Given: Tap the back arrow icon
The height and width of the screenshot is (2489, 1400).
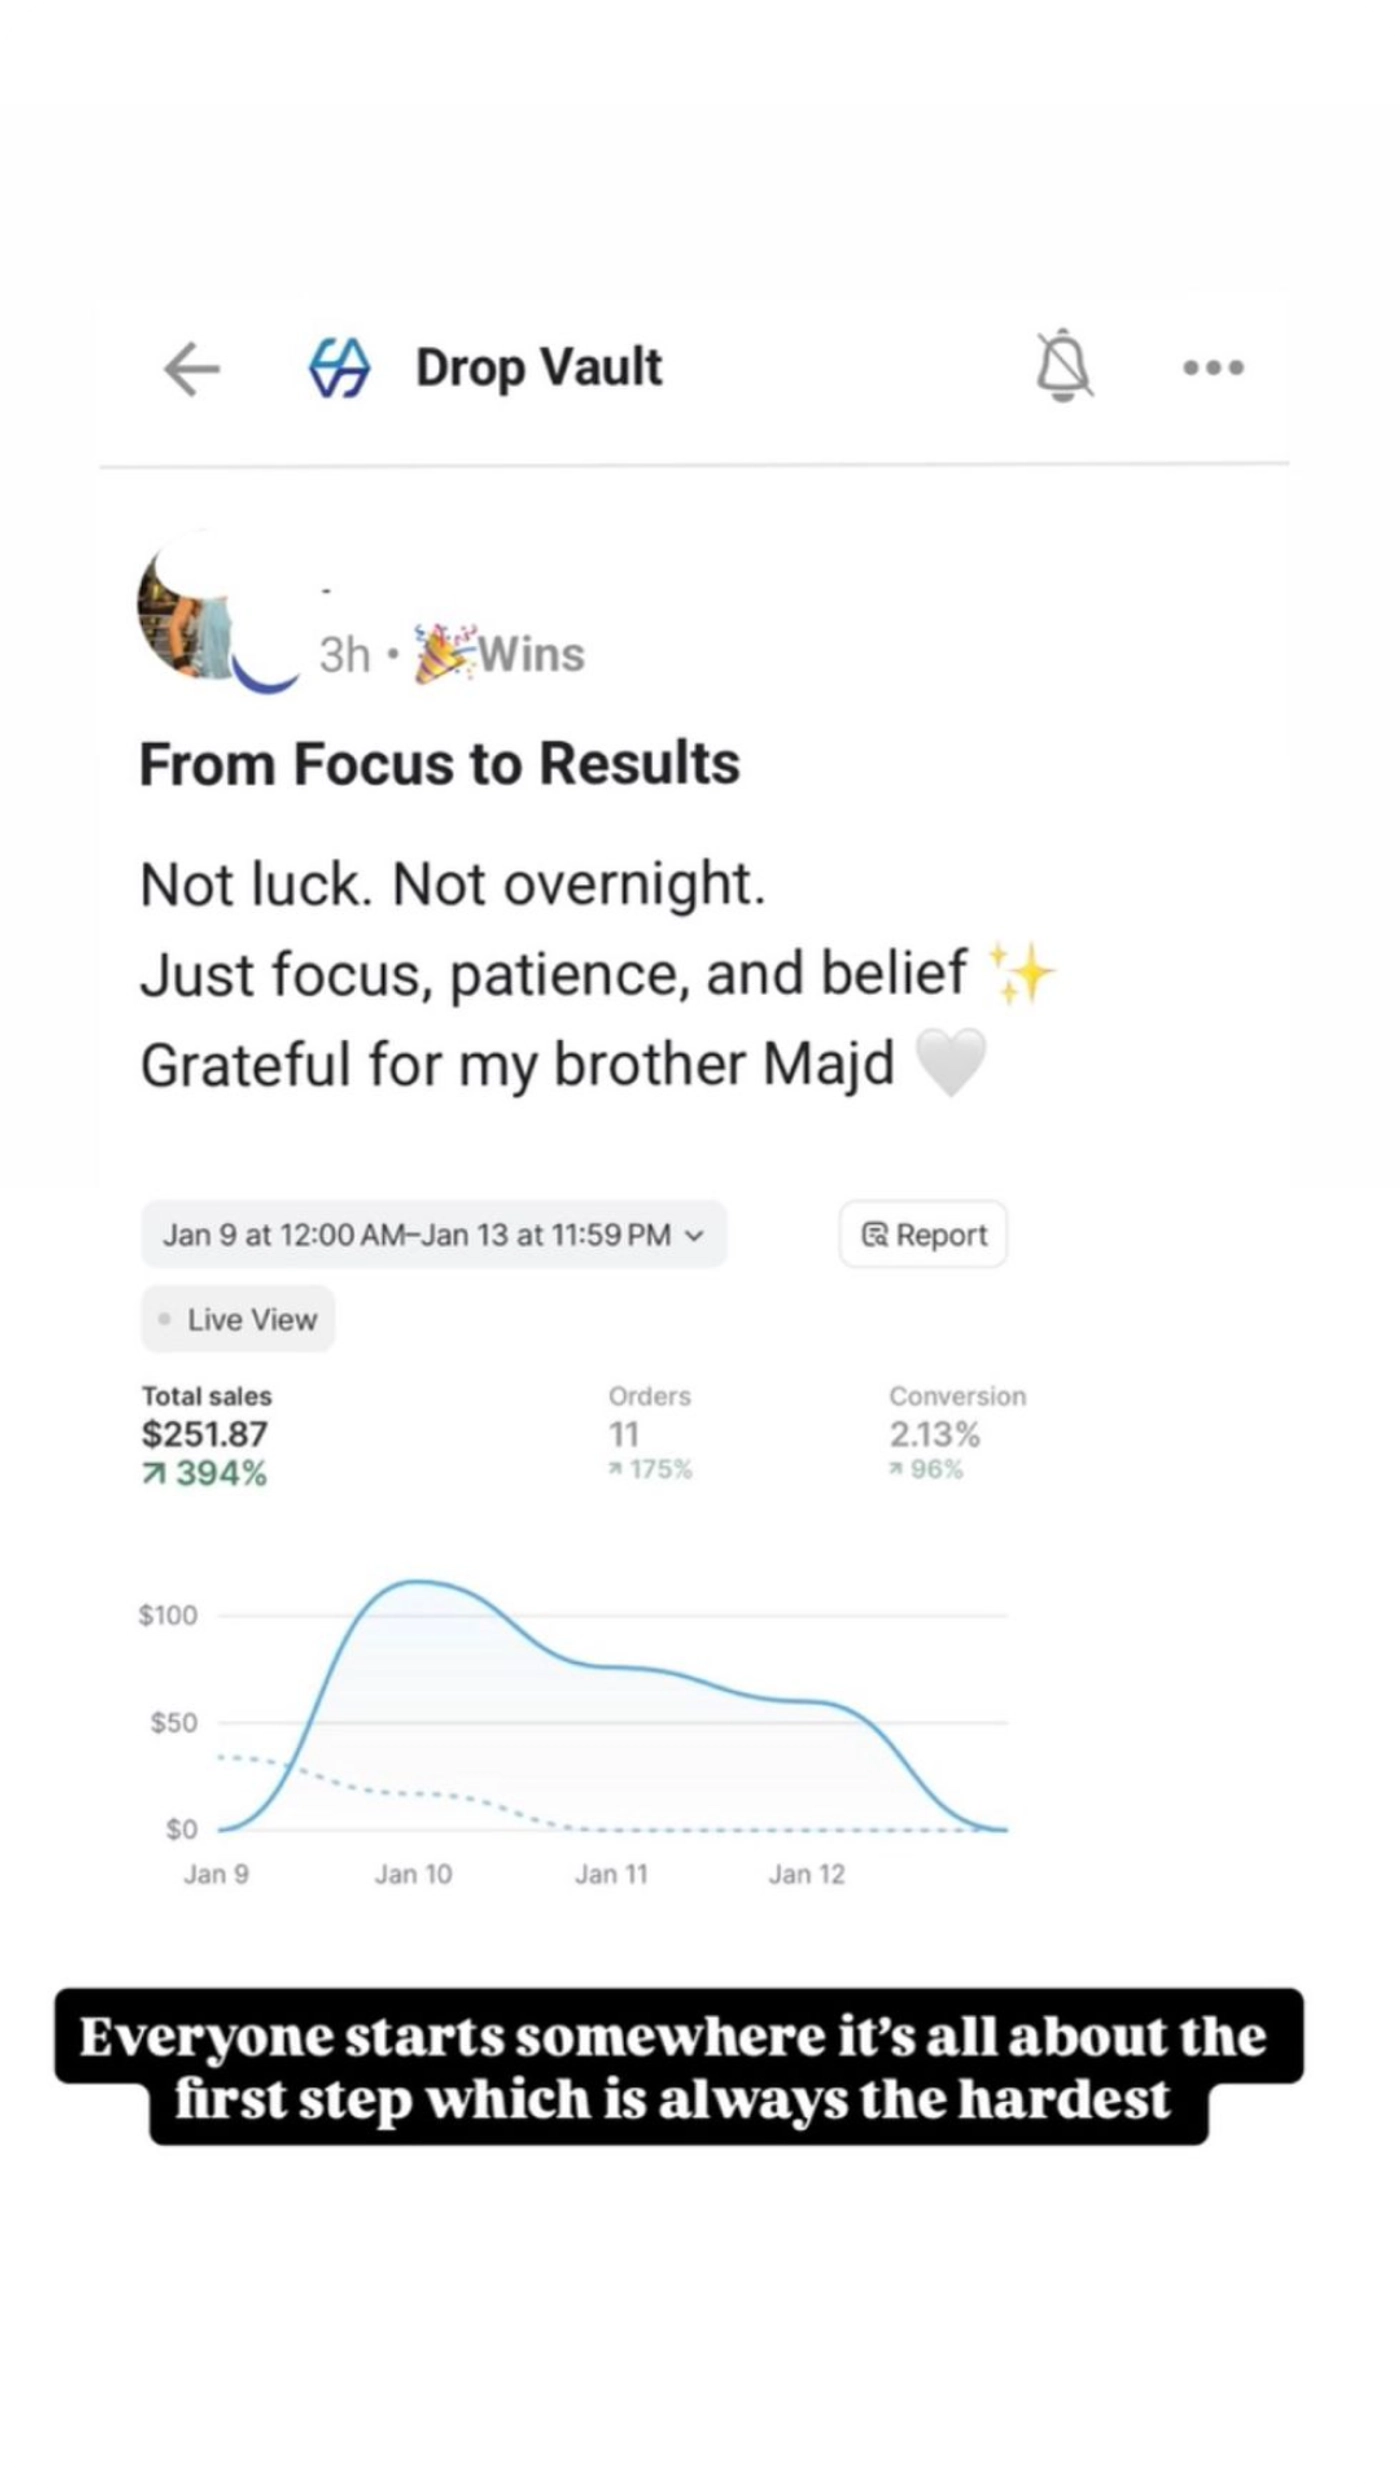Looking at the screenshot, I should 192,369.
